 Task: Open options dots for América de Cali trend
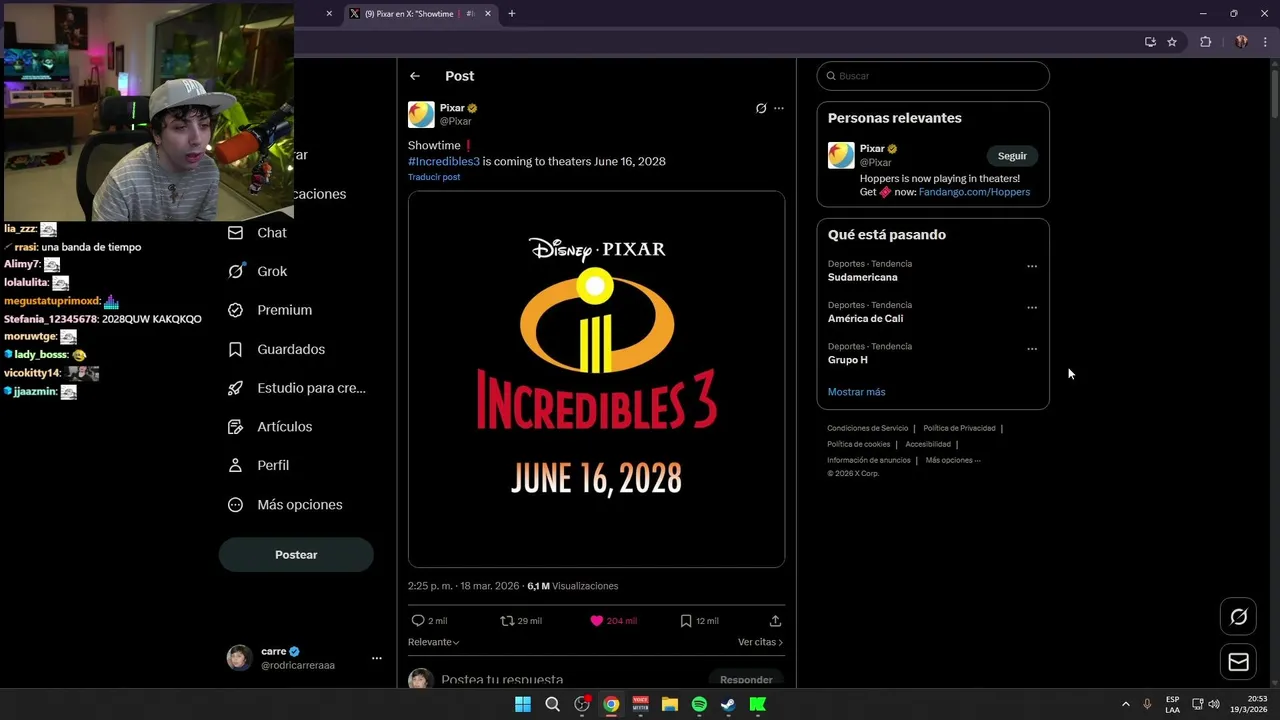(x=1032, y=308)
